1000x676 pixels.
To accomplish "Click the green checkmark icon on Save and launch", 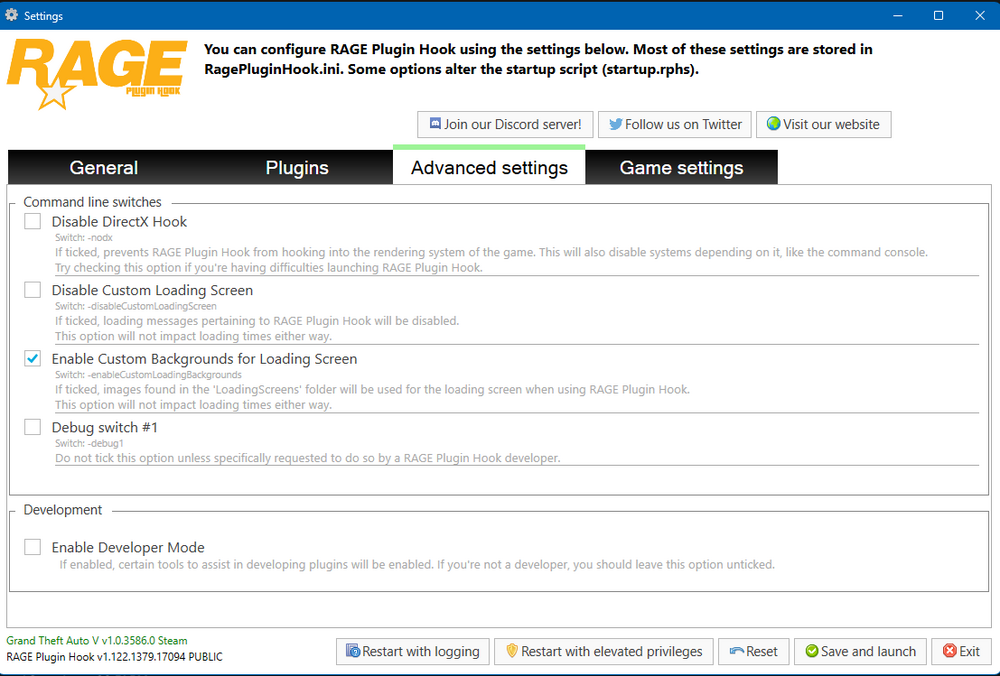I will point(812,651).
